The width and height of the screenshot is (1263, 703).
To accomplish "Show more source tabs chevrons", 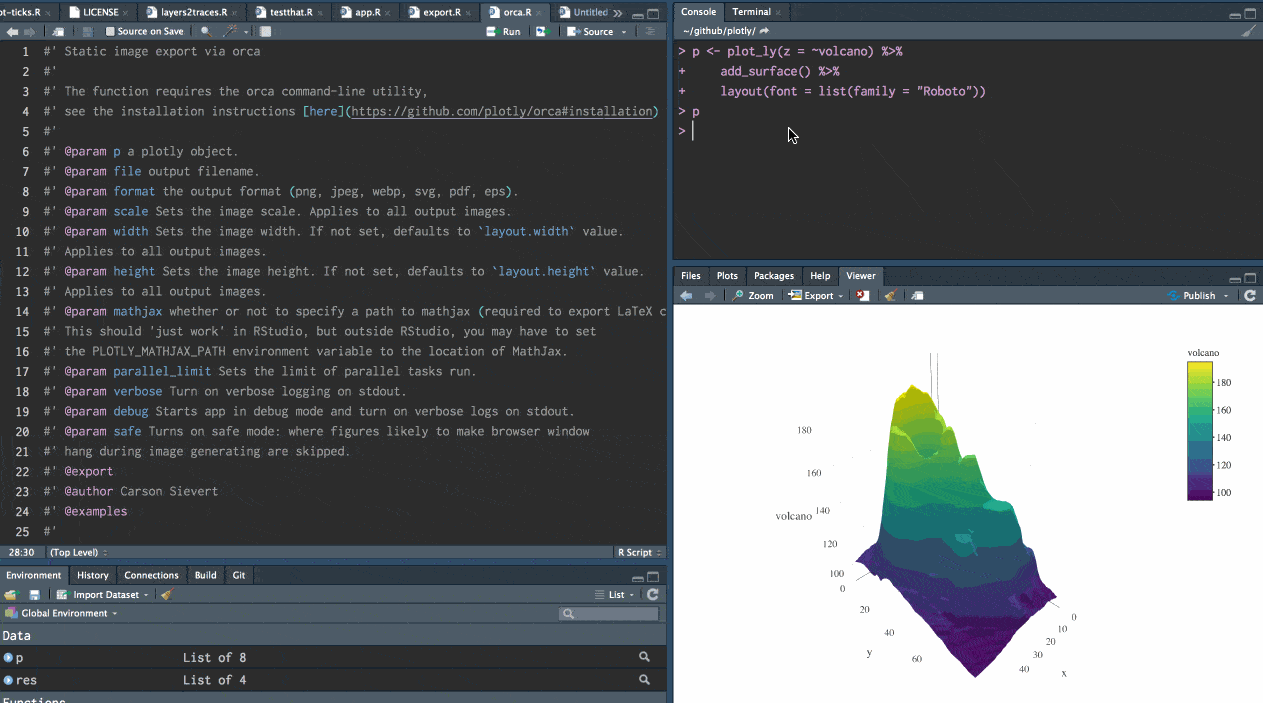I will click(618, 13).
